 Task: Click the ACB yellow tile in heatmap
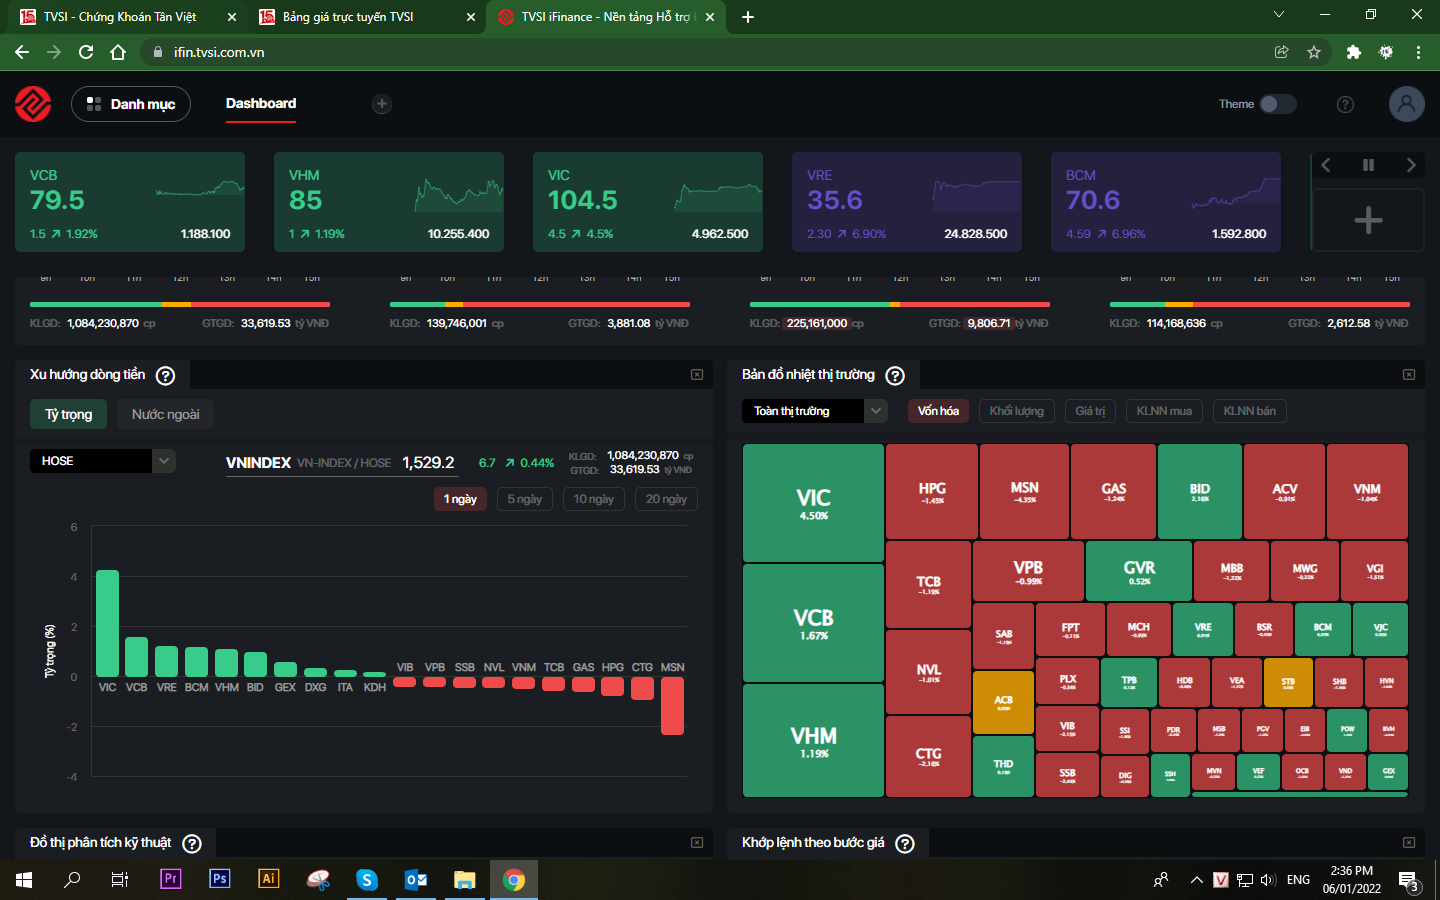tap(1003, 703)
